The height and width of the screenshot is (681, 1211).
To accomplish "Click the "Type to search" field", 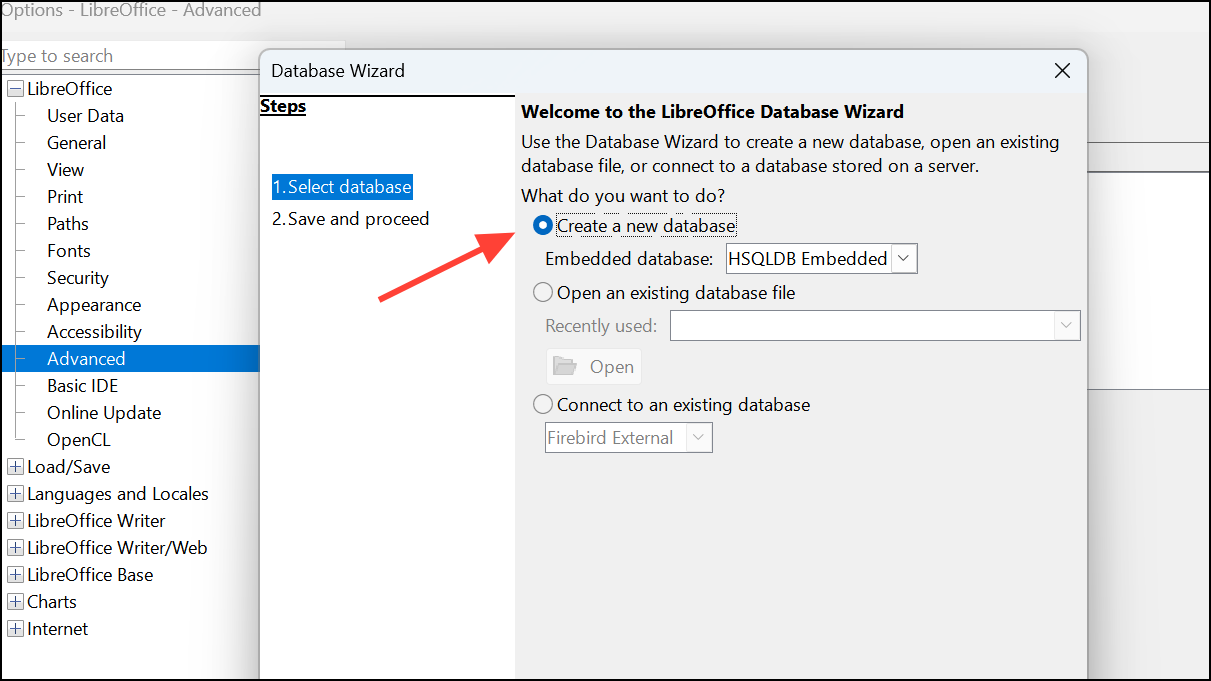I will pos(120,56).
